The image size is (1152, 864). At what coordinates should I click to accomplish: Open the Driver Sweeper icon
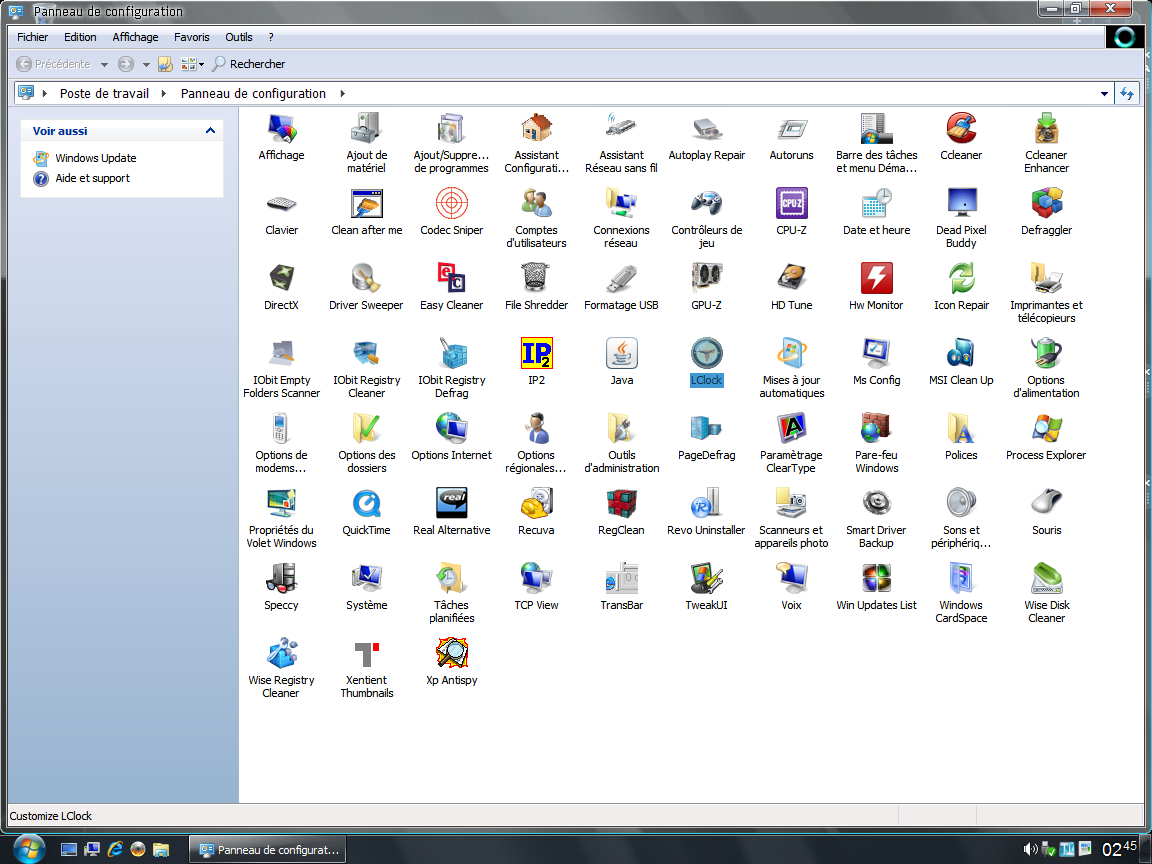[x=366, y=278]
